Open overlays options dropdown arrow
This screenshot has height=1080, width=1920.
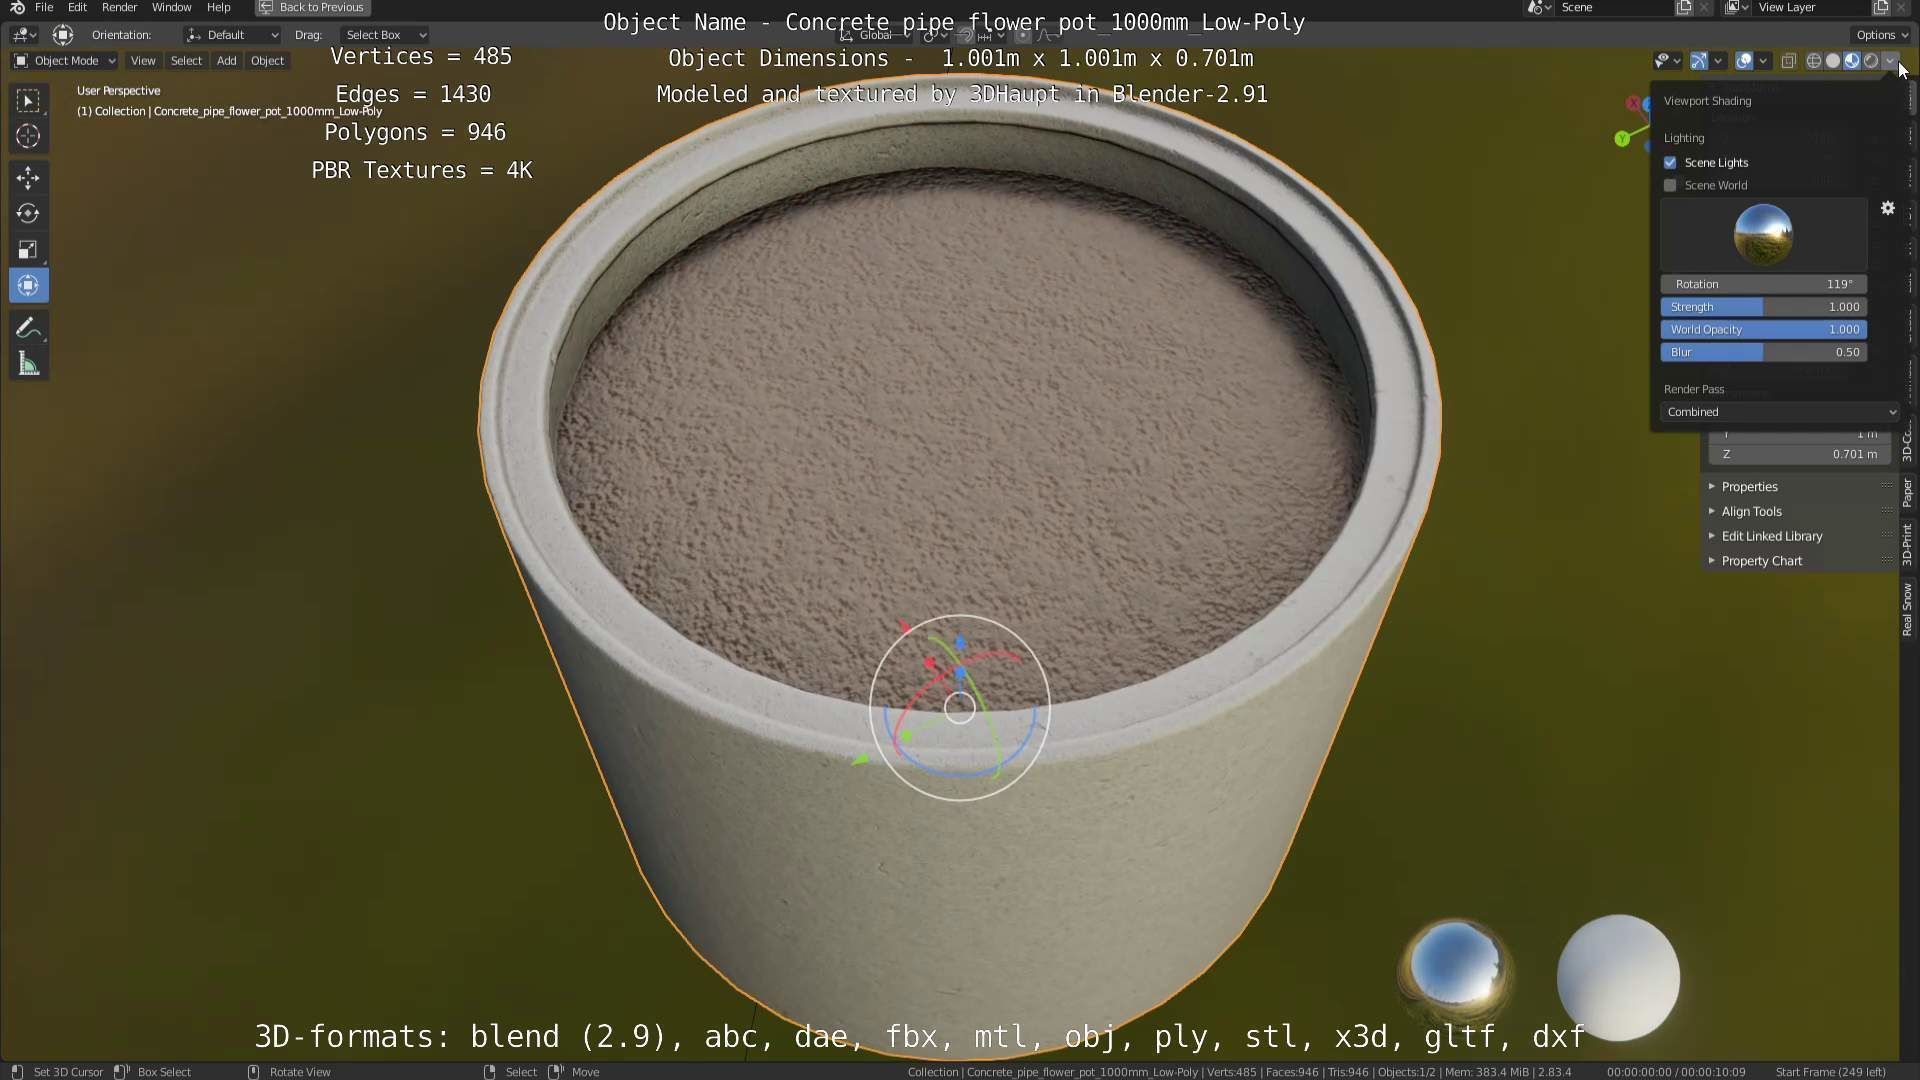1763,61
